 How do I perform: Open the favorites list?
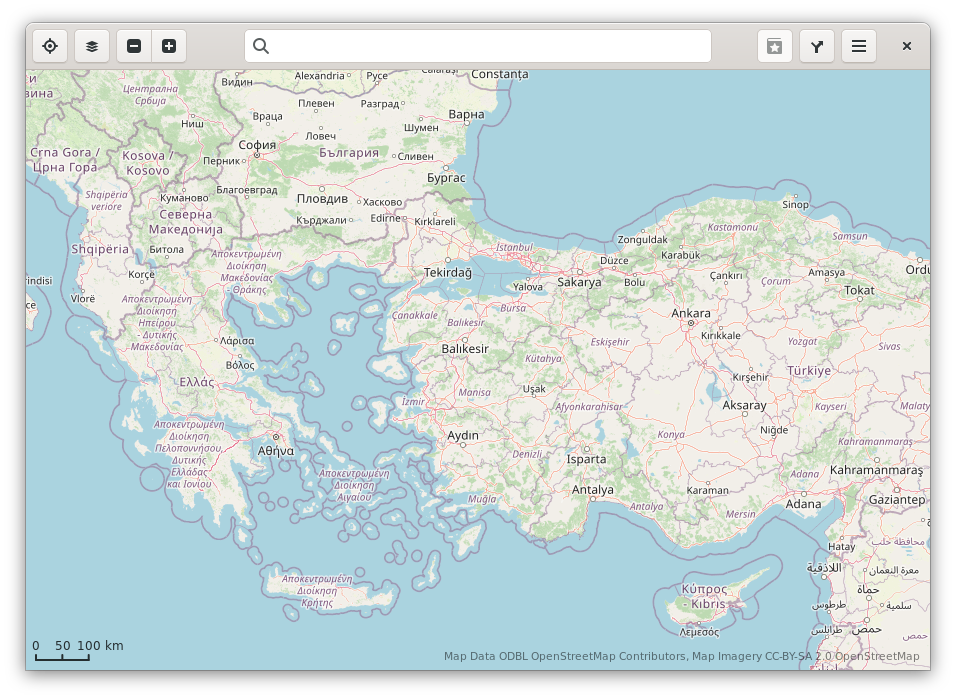point(775,46)
